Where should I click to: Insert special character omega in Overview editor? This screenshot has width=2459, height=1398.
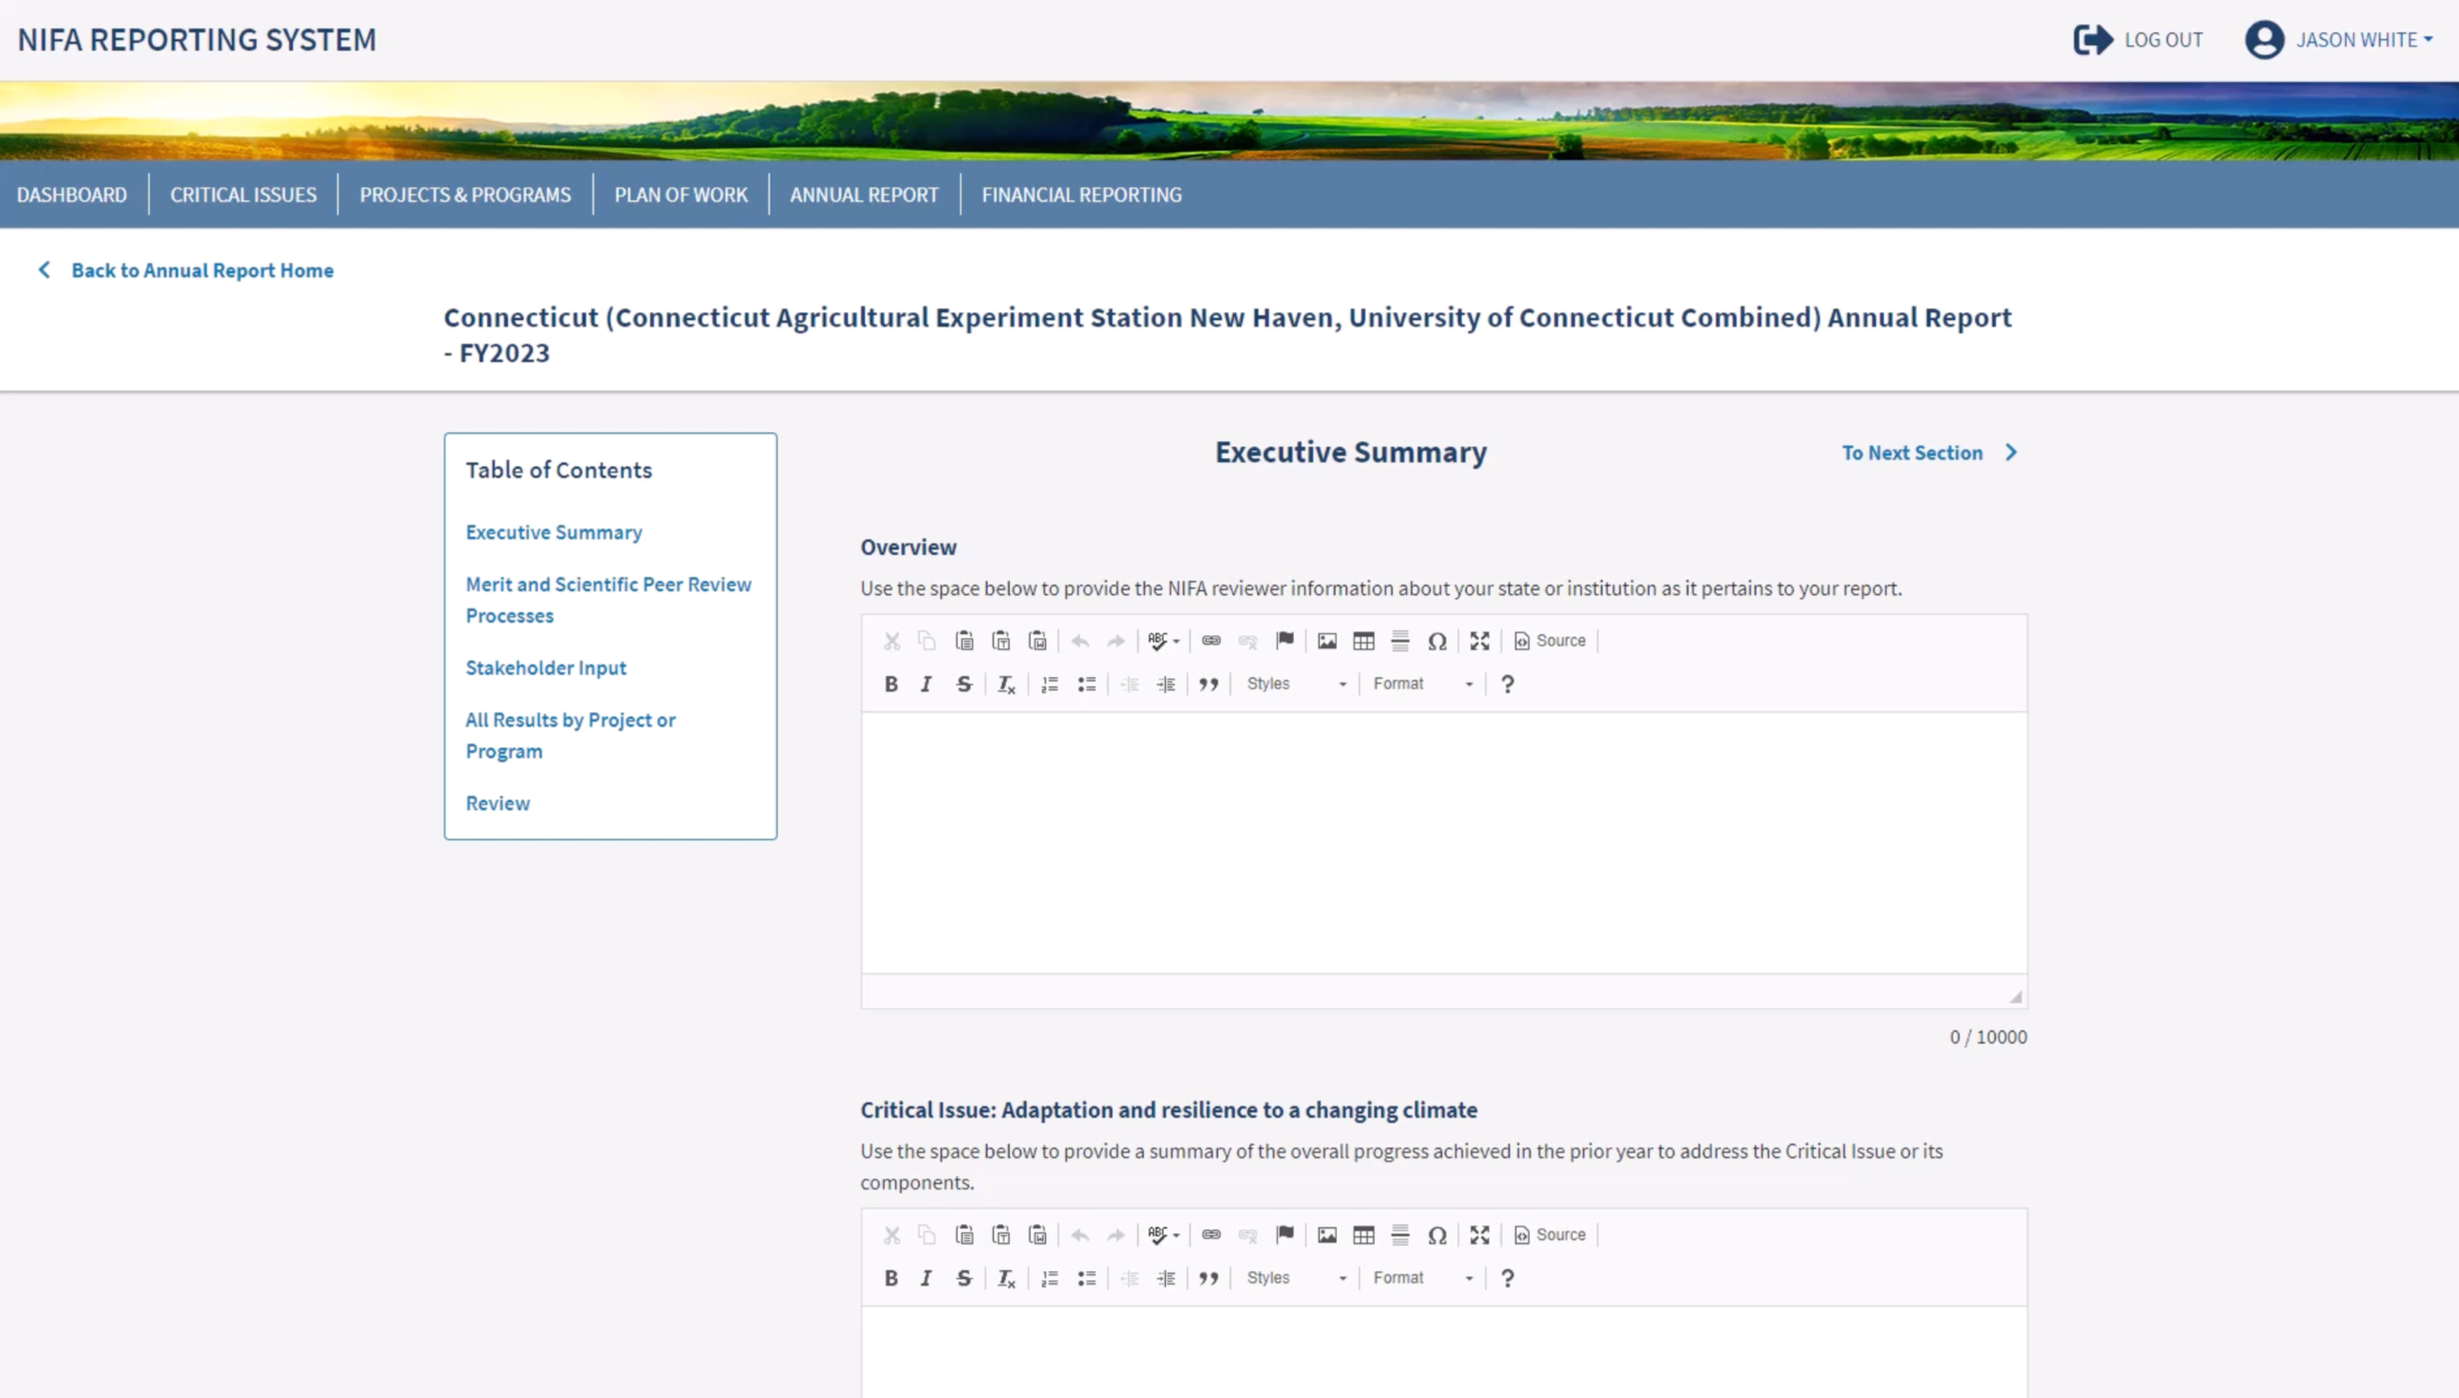(x=1436, y=641)
